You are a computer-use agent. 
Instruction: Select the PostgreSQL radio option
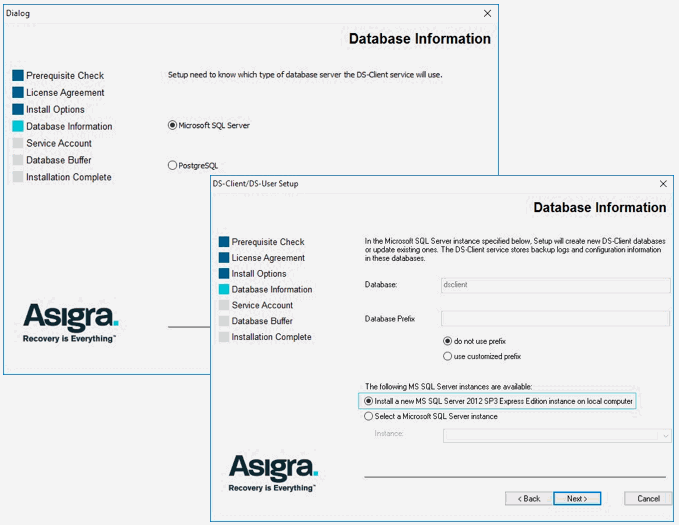(172, 165)
